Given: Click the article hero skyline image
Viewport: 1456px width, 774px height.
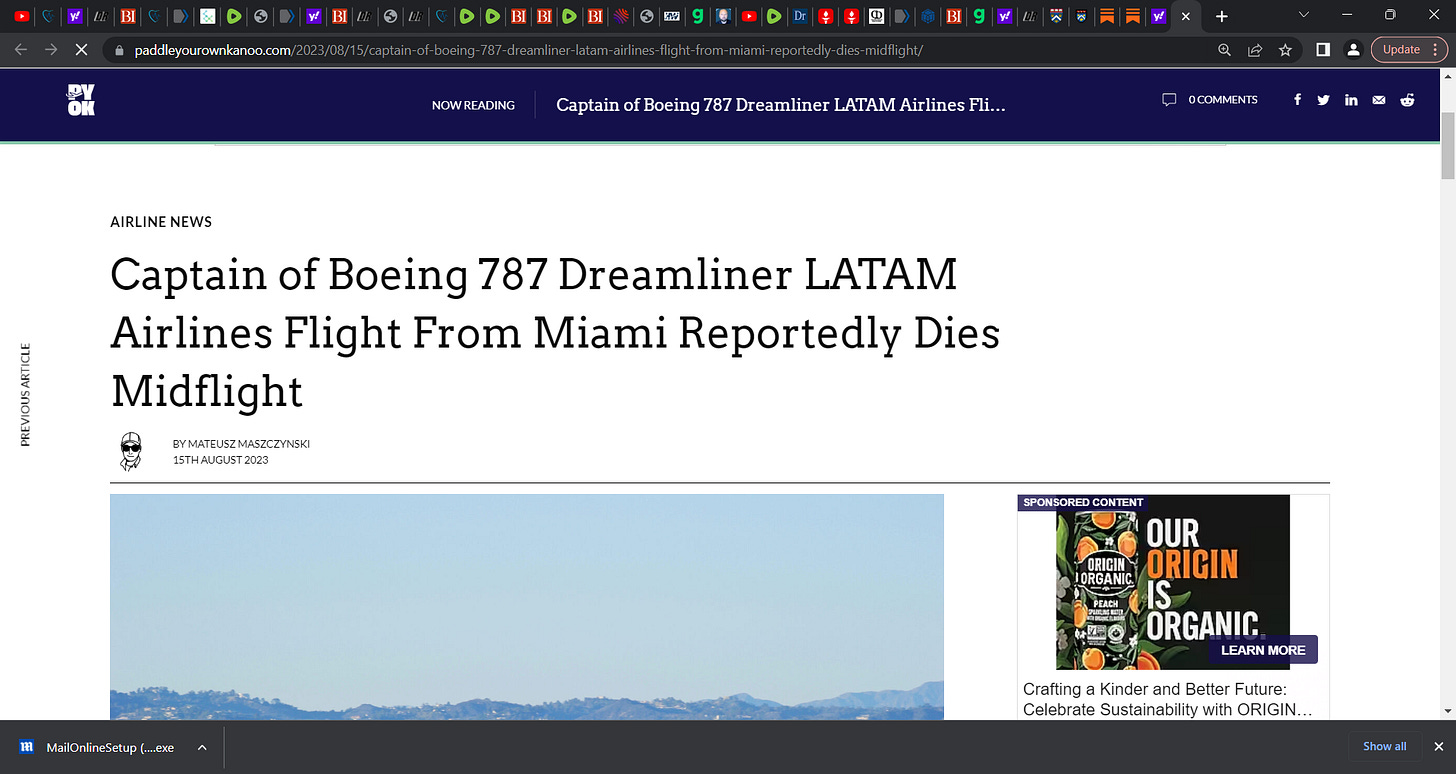Looking at the screenshot, I should click(x=527, y=607).
